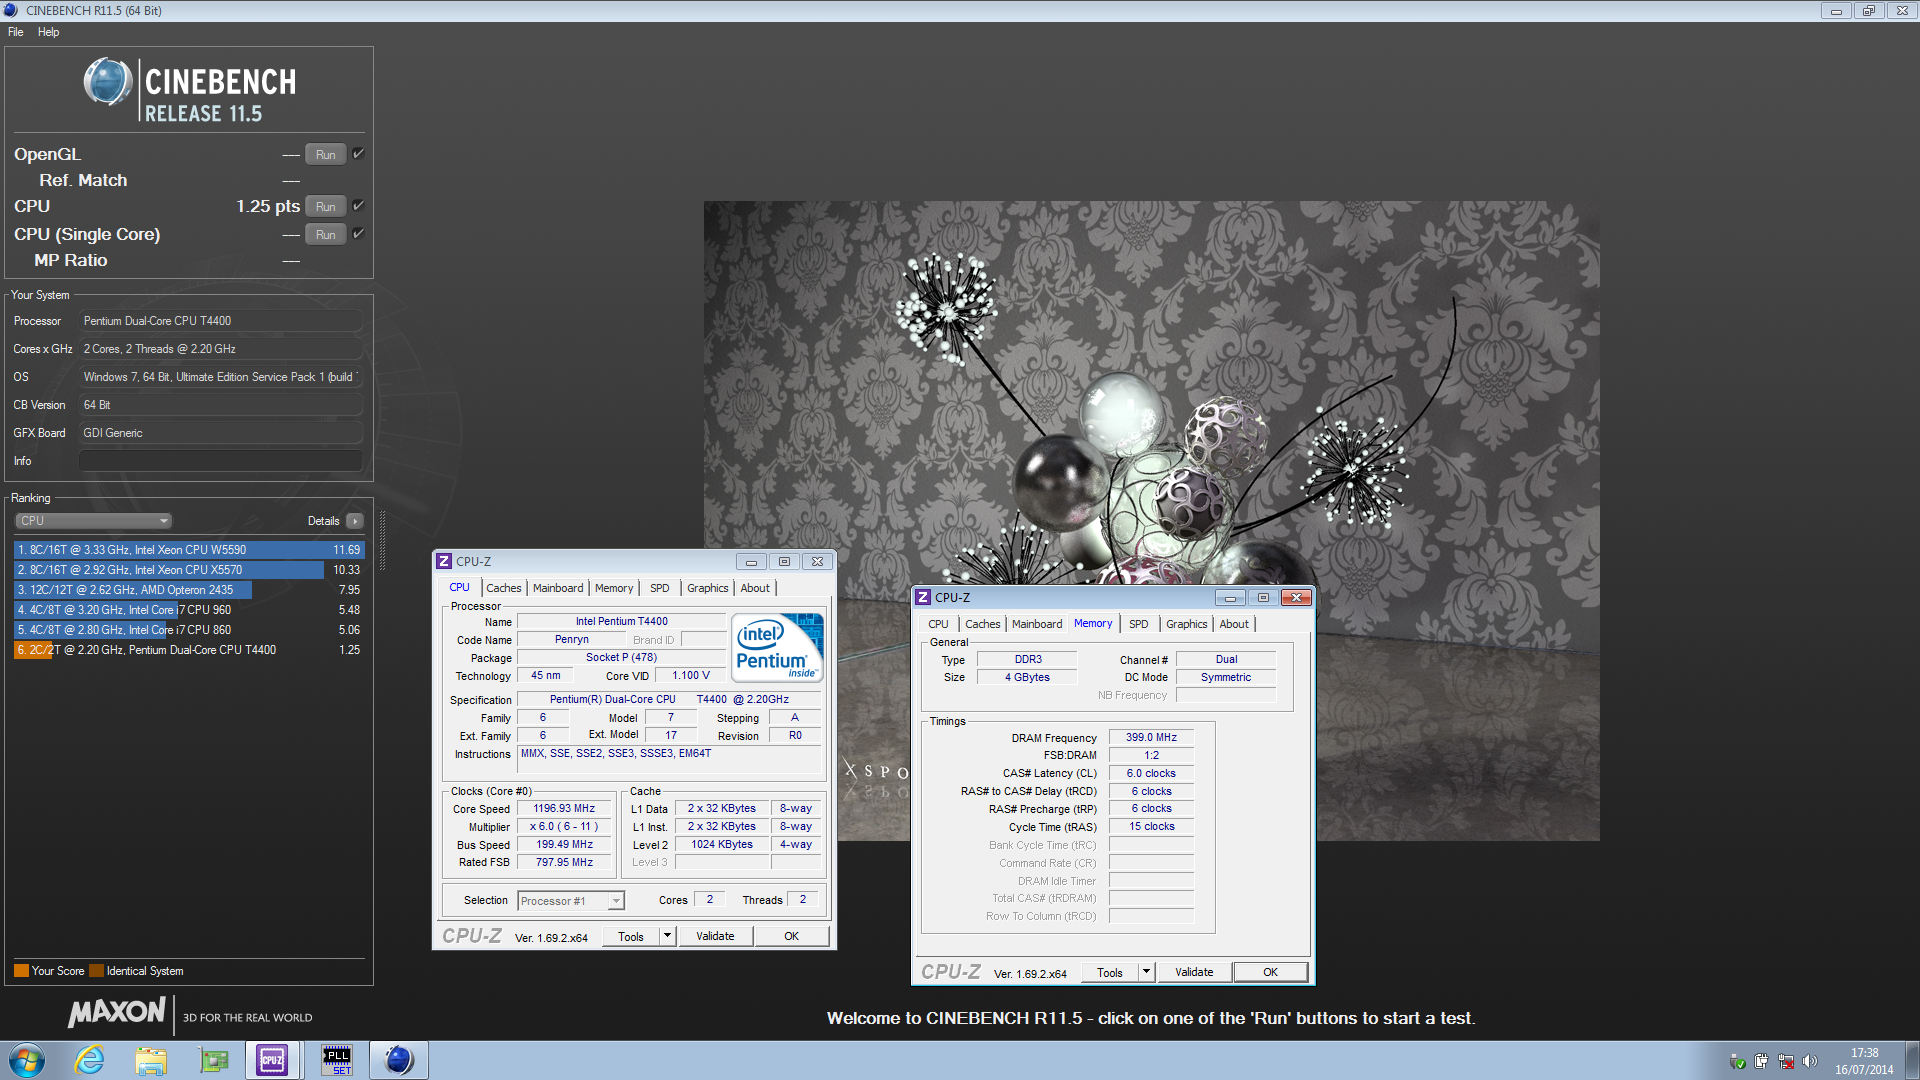Click the volume speaker tray icon

(1809, 1061)
